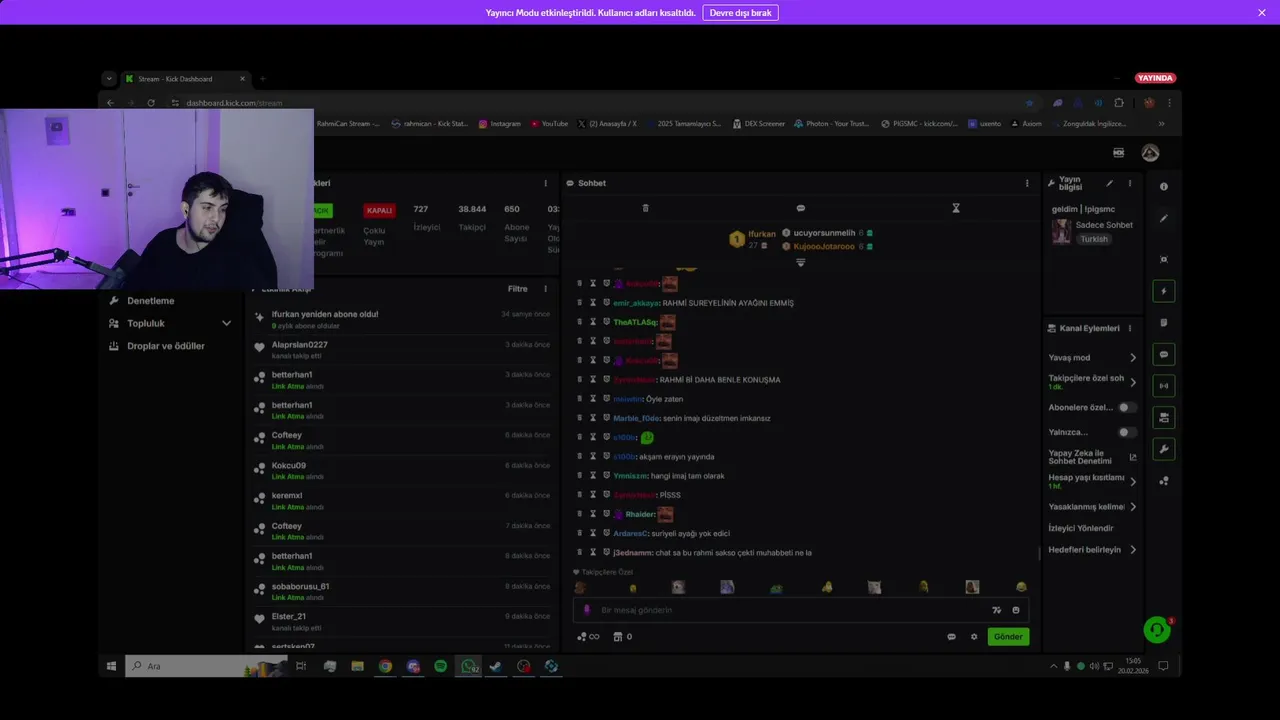1280x720 pixels.
Task: Open the Windows notification center
Action: tap(1163, 666)
